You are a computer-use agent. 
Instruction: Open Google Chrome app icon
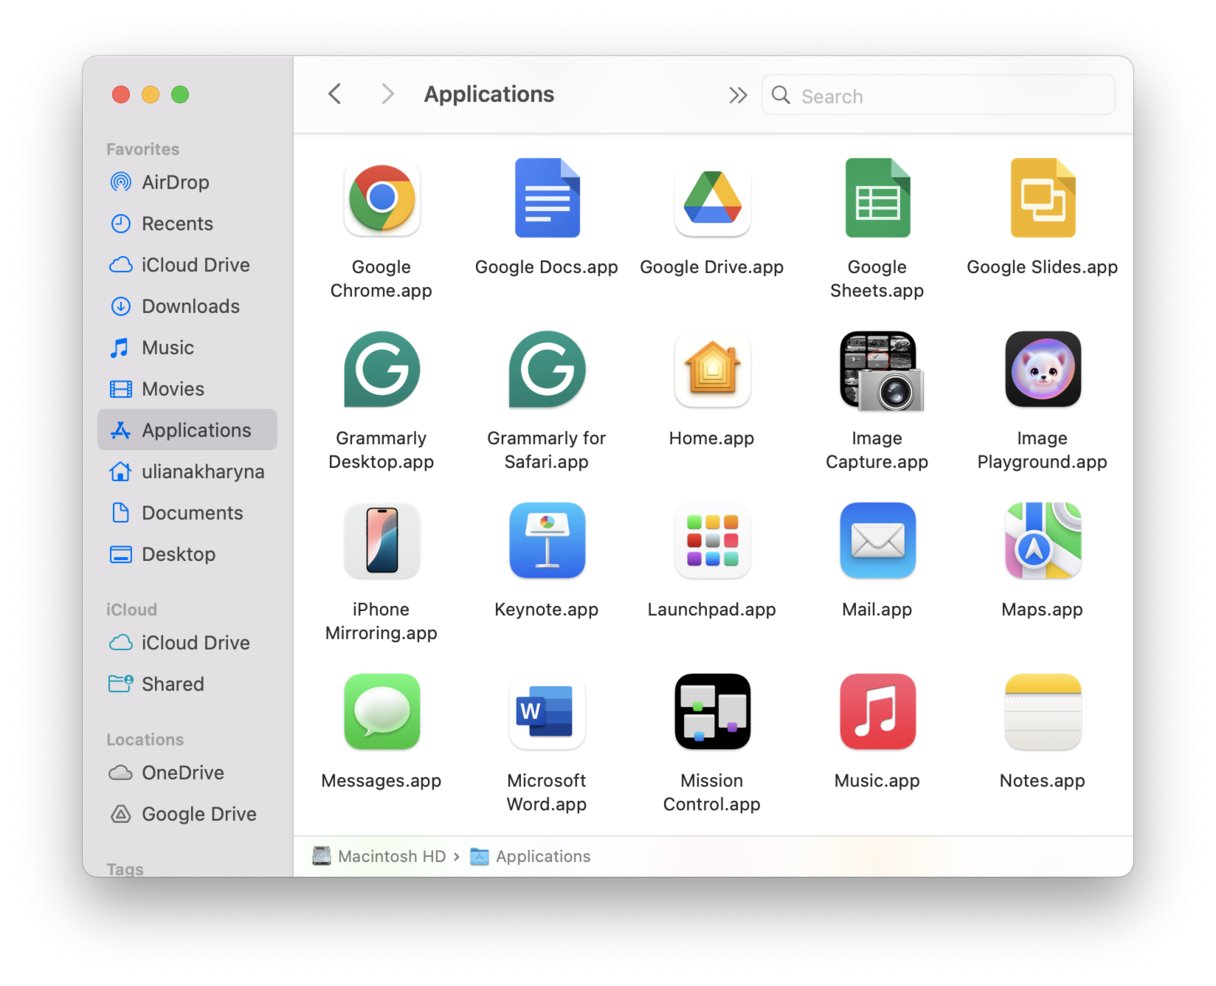(x=381, y=197)
